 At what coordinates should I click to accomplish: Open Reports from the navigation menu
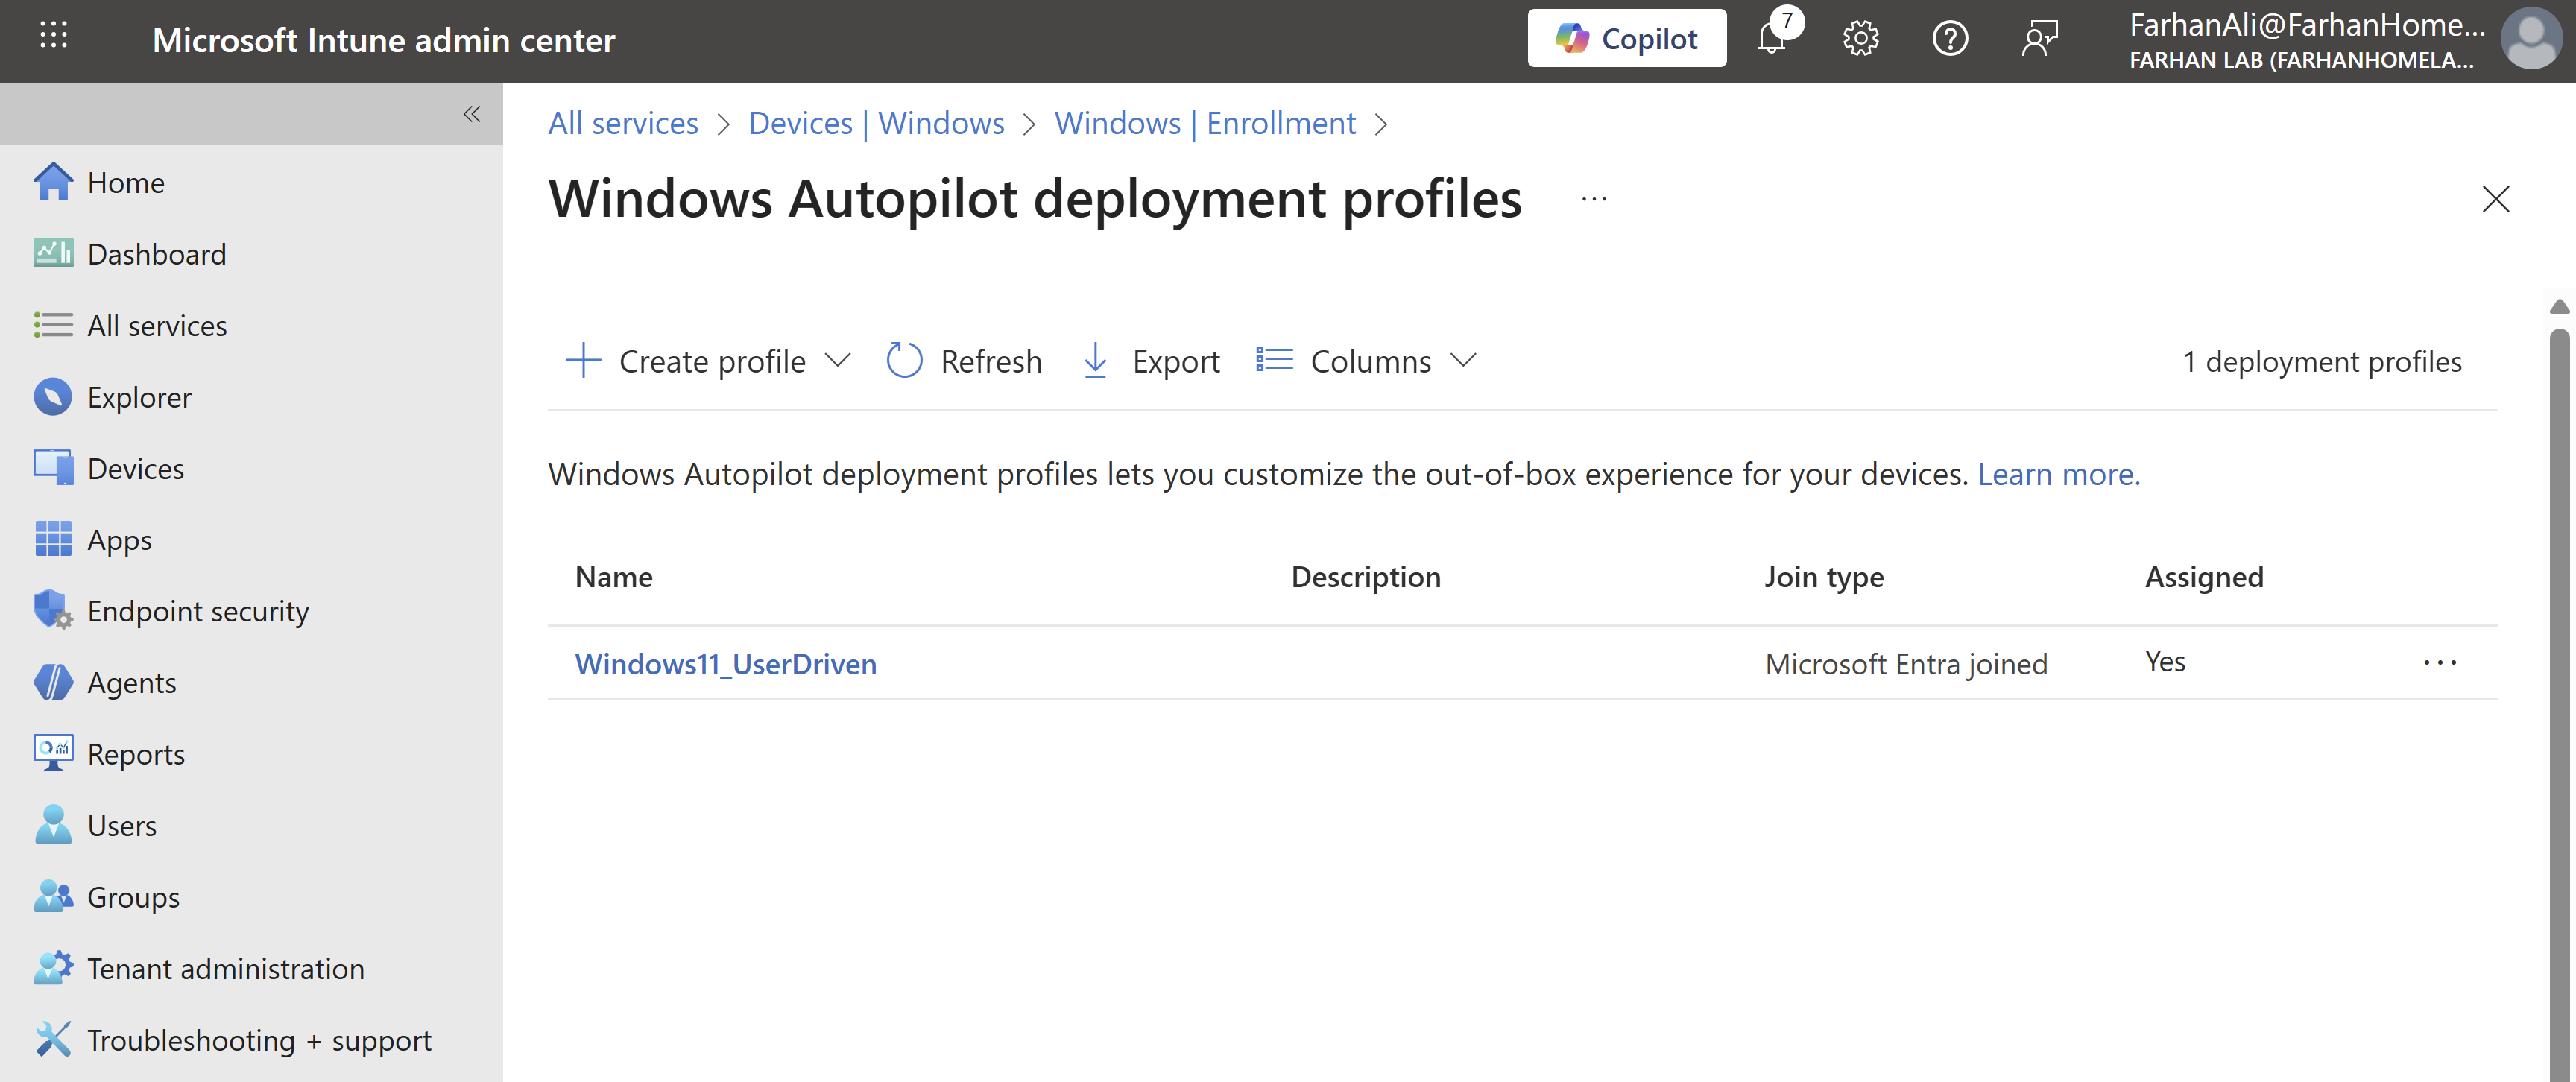(x=135, y=754)
